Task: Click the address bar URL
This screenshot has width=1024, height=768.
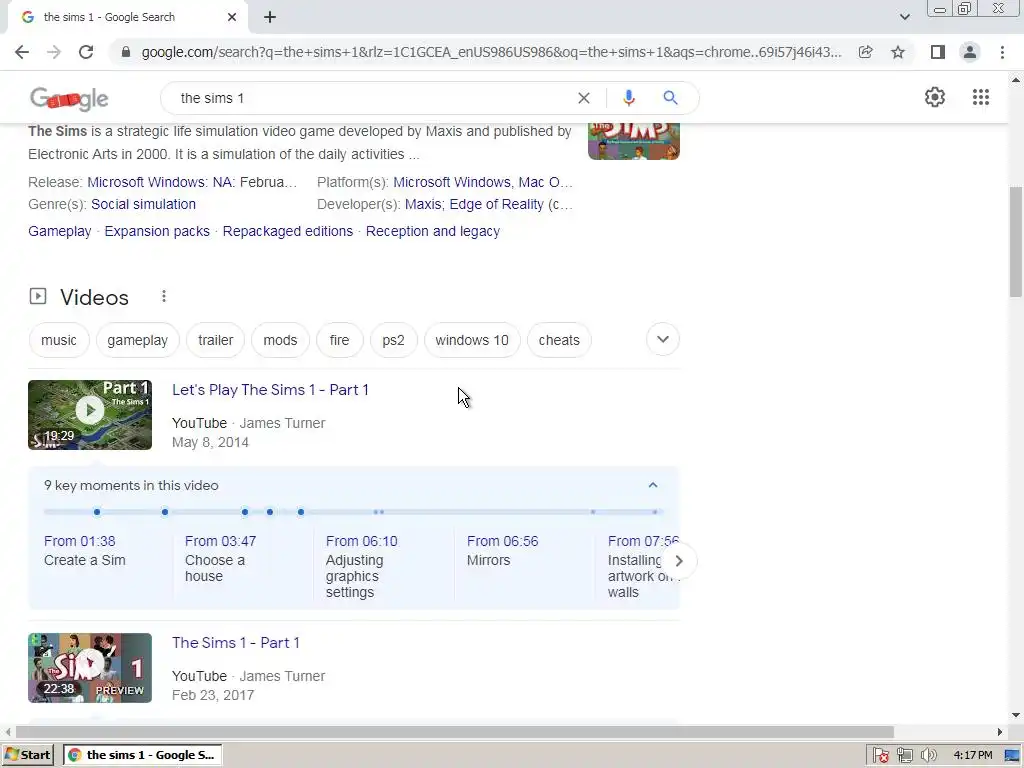Action: [x=491, y=52]
